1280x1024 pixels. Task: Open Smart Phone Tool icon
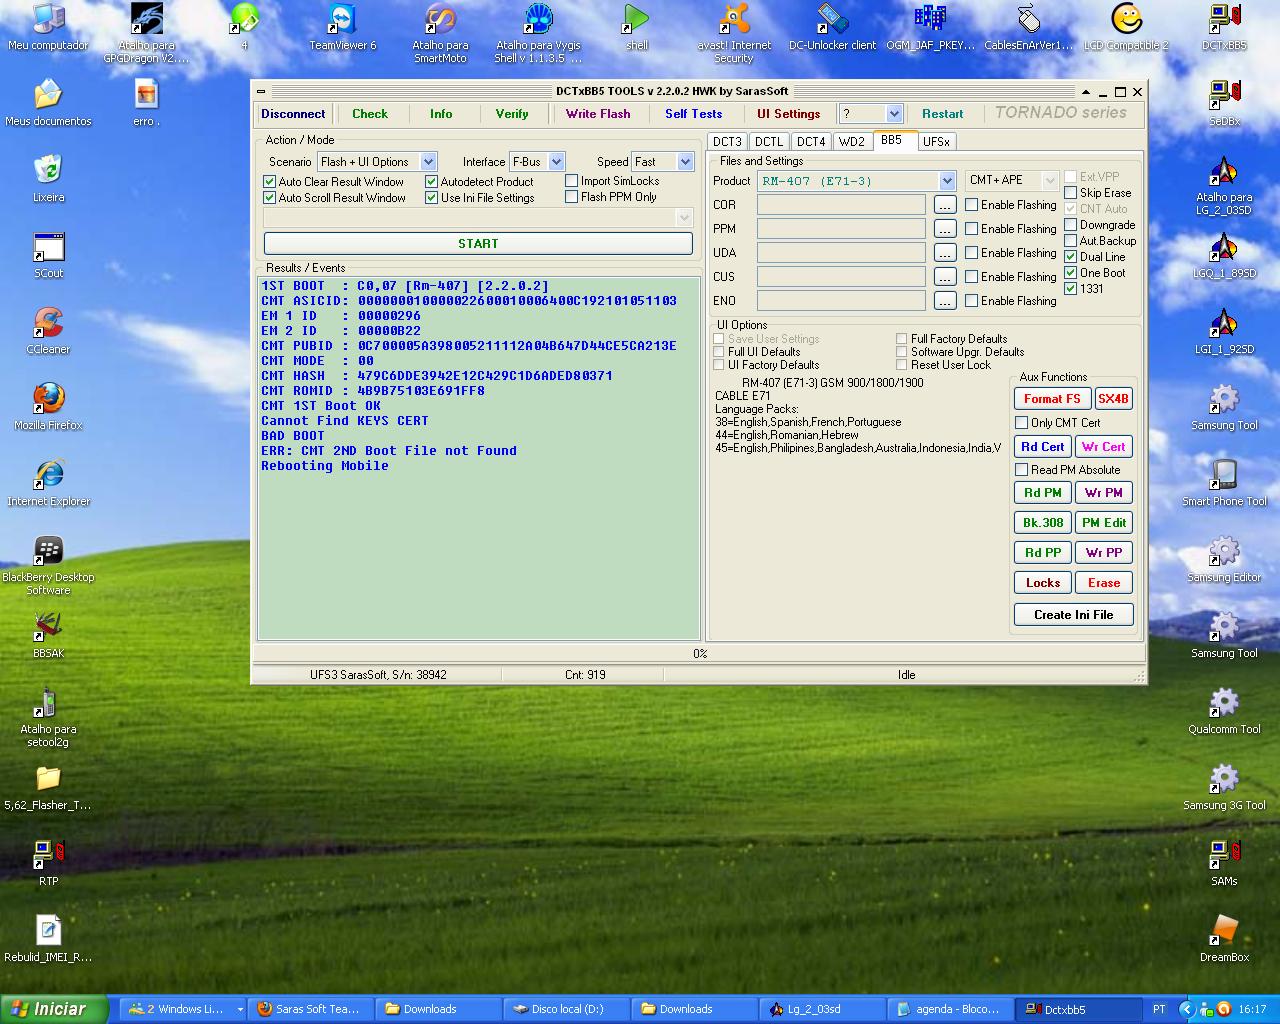[x=1224, y=483]
